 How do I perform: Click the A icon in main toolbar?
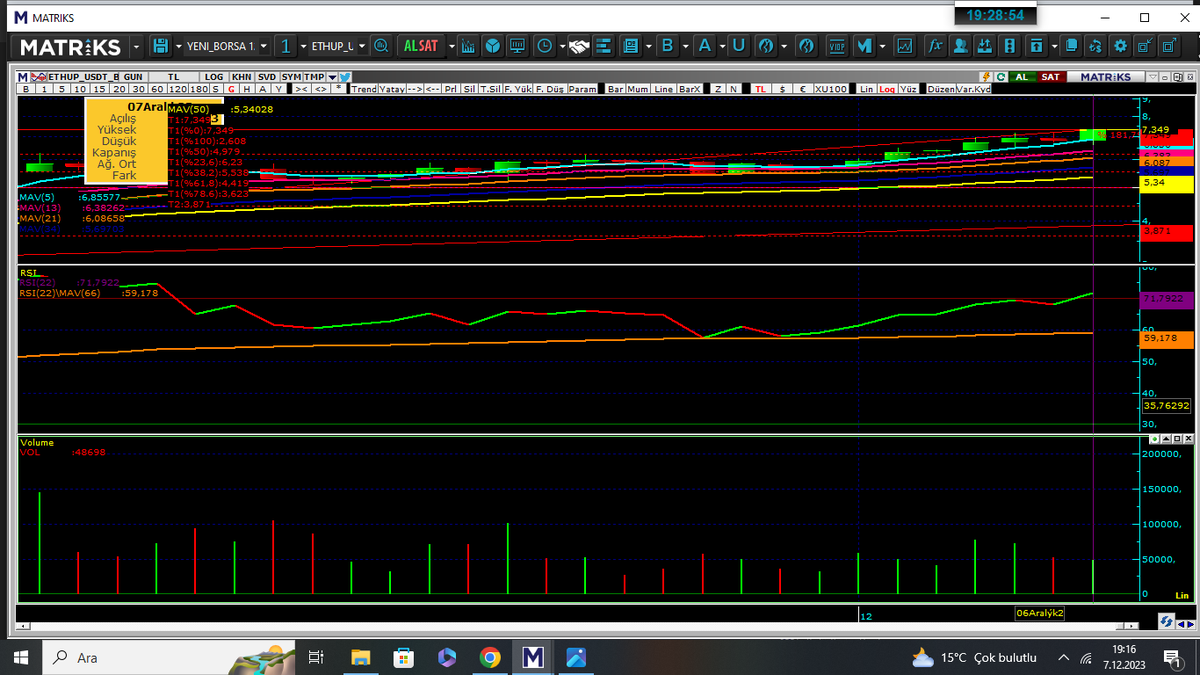point(705,46)
